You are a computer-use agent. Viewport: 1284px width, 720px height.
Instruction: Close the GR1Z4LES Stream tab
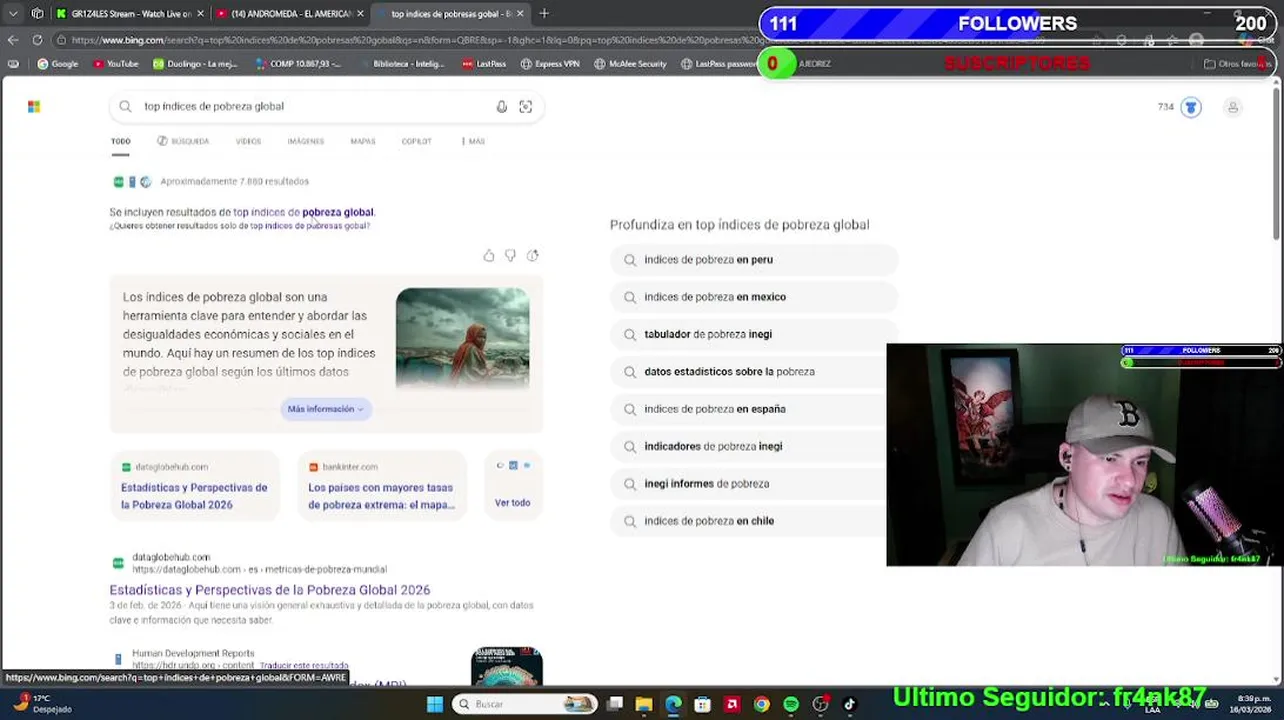point(200,14)
